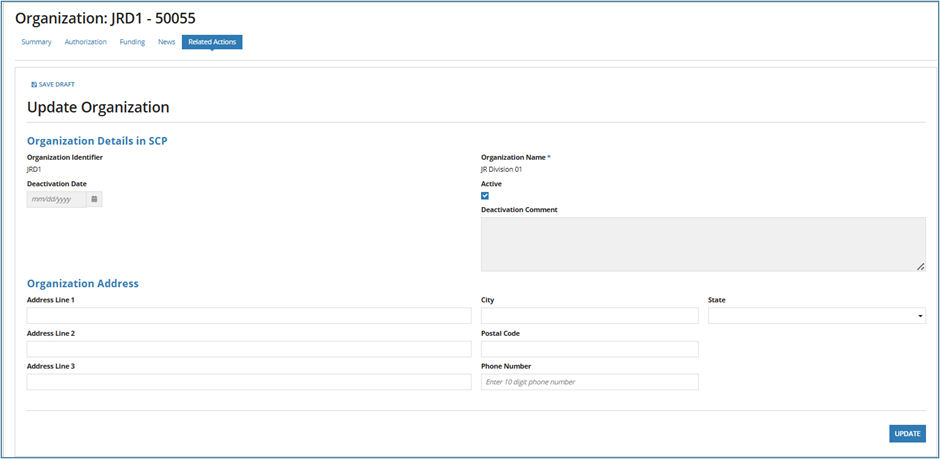Viewport: 940px width, 459px height.
Task: Click the Save Draft disk icon
Action: (34, 85)
